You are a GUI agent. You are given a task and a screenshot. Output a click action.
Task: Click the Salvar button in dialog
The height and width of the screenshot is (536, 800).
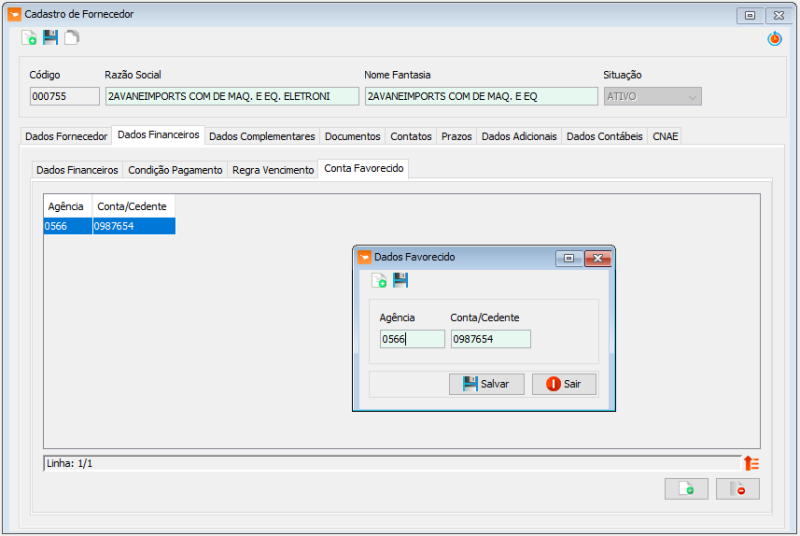tap(487, 384)
